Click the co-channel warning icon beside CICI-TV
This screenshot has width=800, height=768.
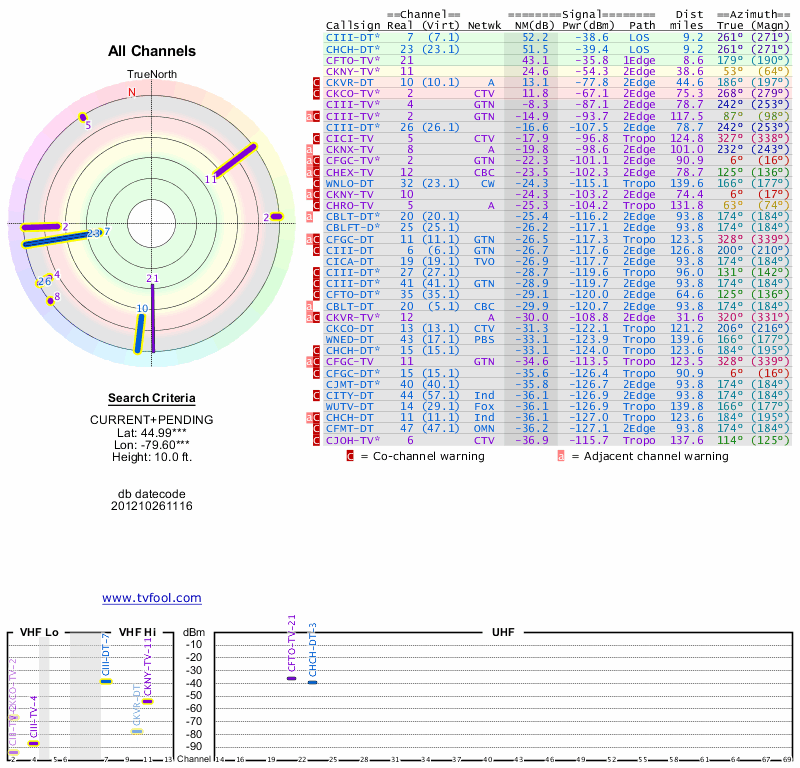click(x=317, y=138)
